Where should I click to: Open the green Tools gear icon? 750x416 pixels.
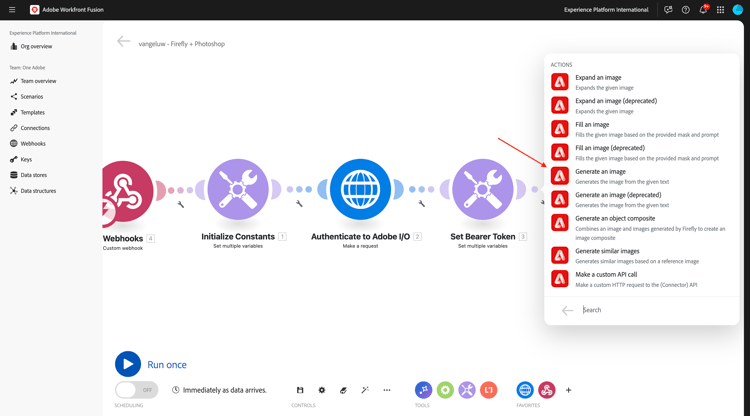click(x=445, y=390)
